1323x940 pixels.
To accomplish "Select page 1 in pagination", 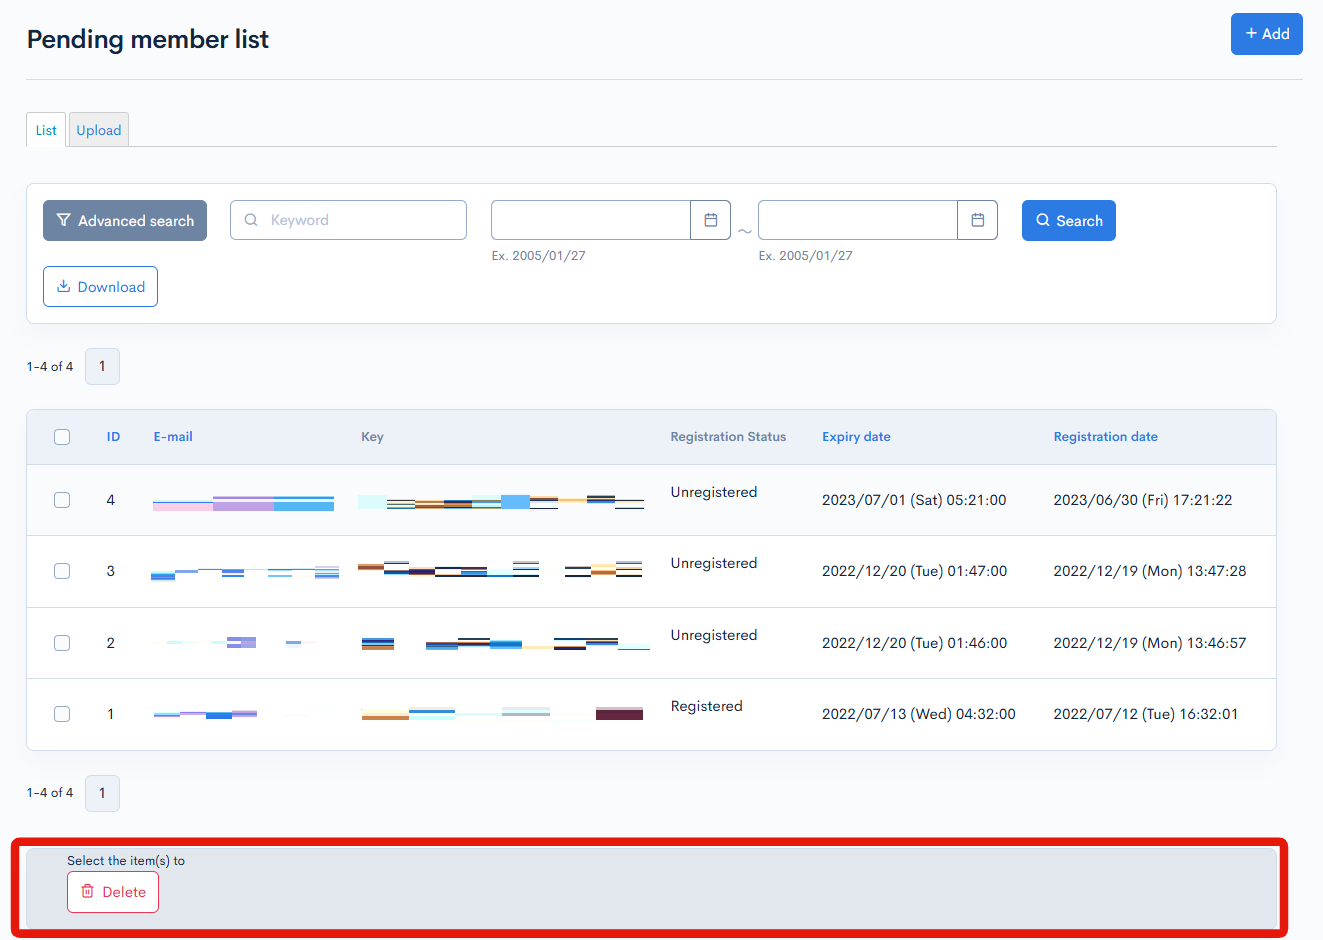I will pyautogui.click(x=102, y=366).
